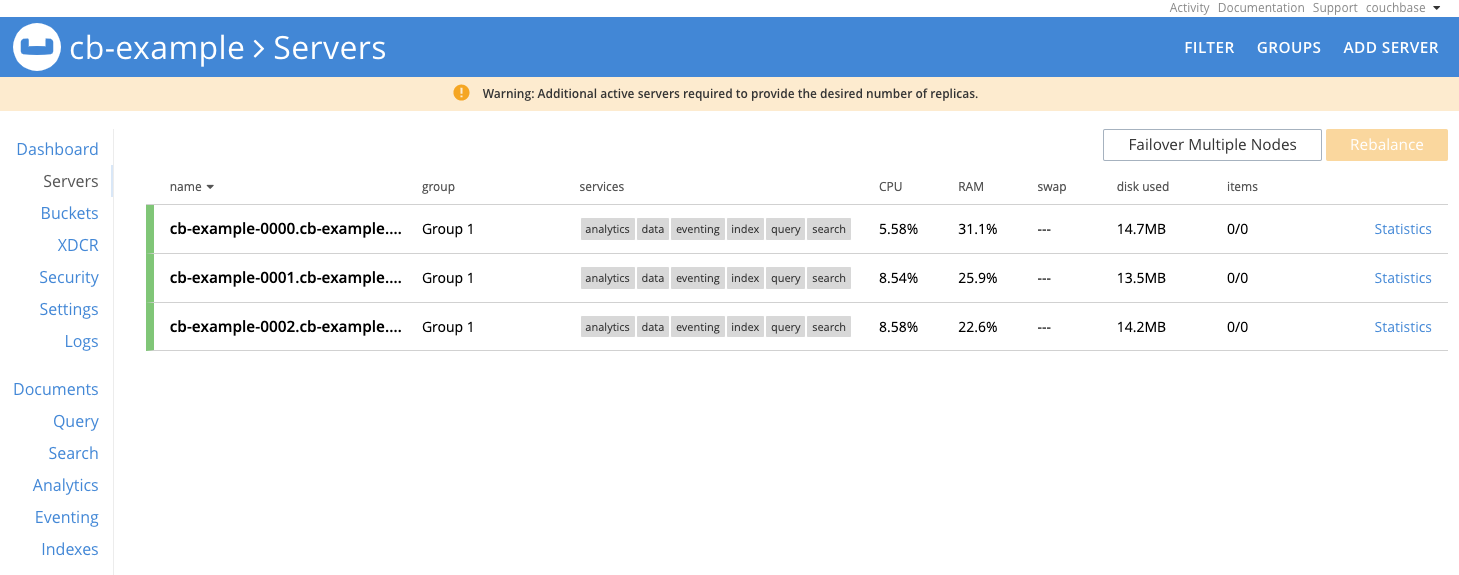
Task: Click the RAM value 22.6%
Action: pyautogui.click(x=978, y=327)
